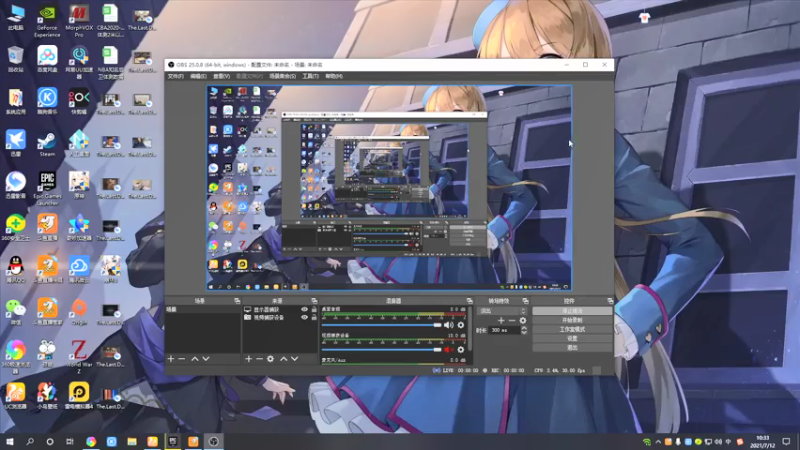Open MorphVOX Pro desktop icon
The height and width of the screenshot is (450, 800).
coord(79,21)
